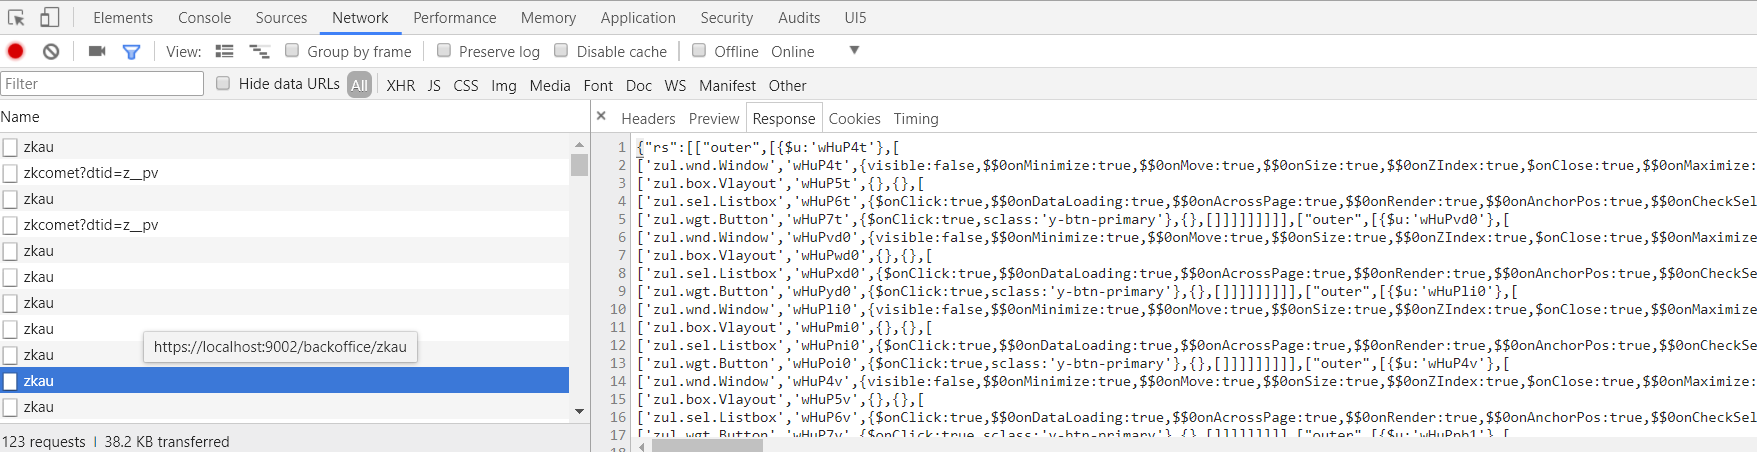
Task: Click the request list scroll down arrow
Action: (x=579, y=411)
